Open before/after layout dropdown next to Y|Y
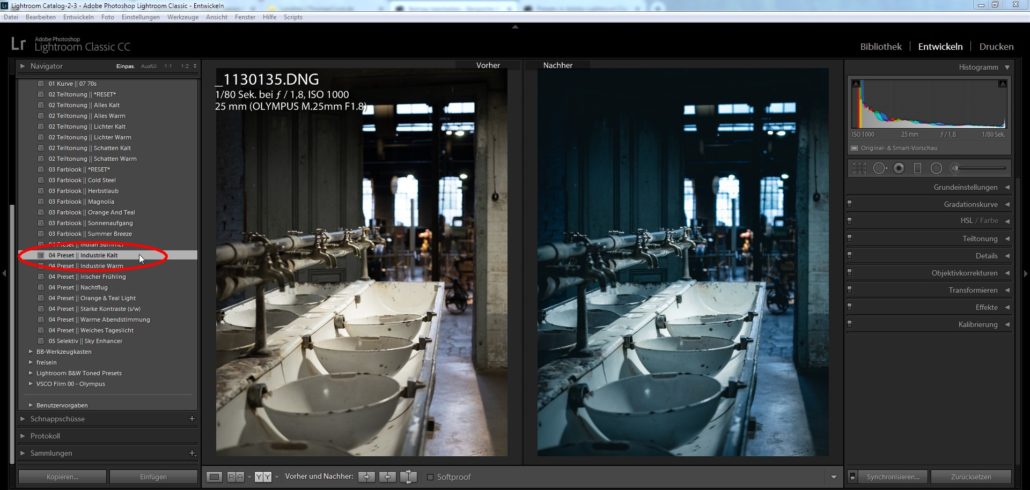Image resolution: width=1030 pixels, height=490 pixels. (276, 477)
